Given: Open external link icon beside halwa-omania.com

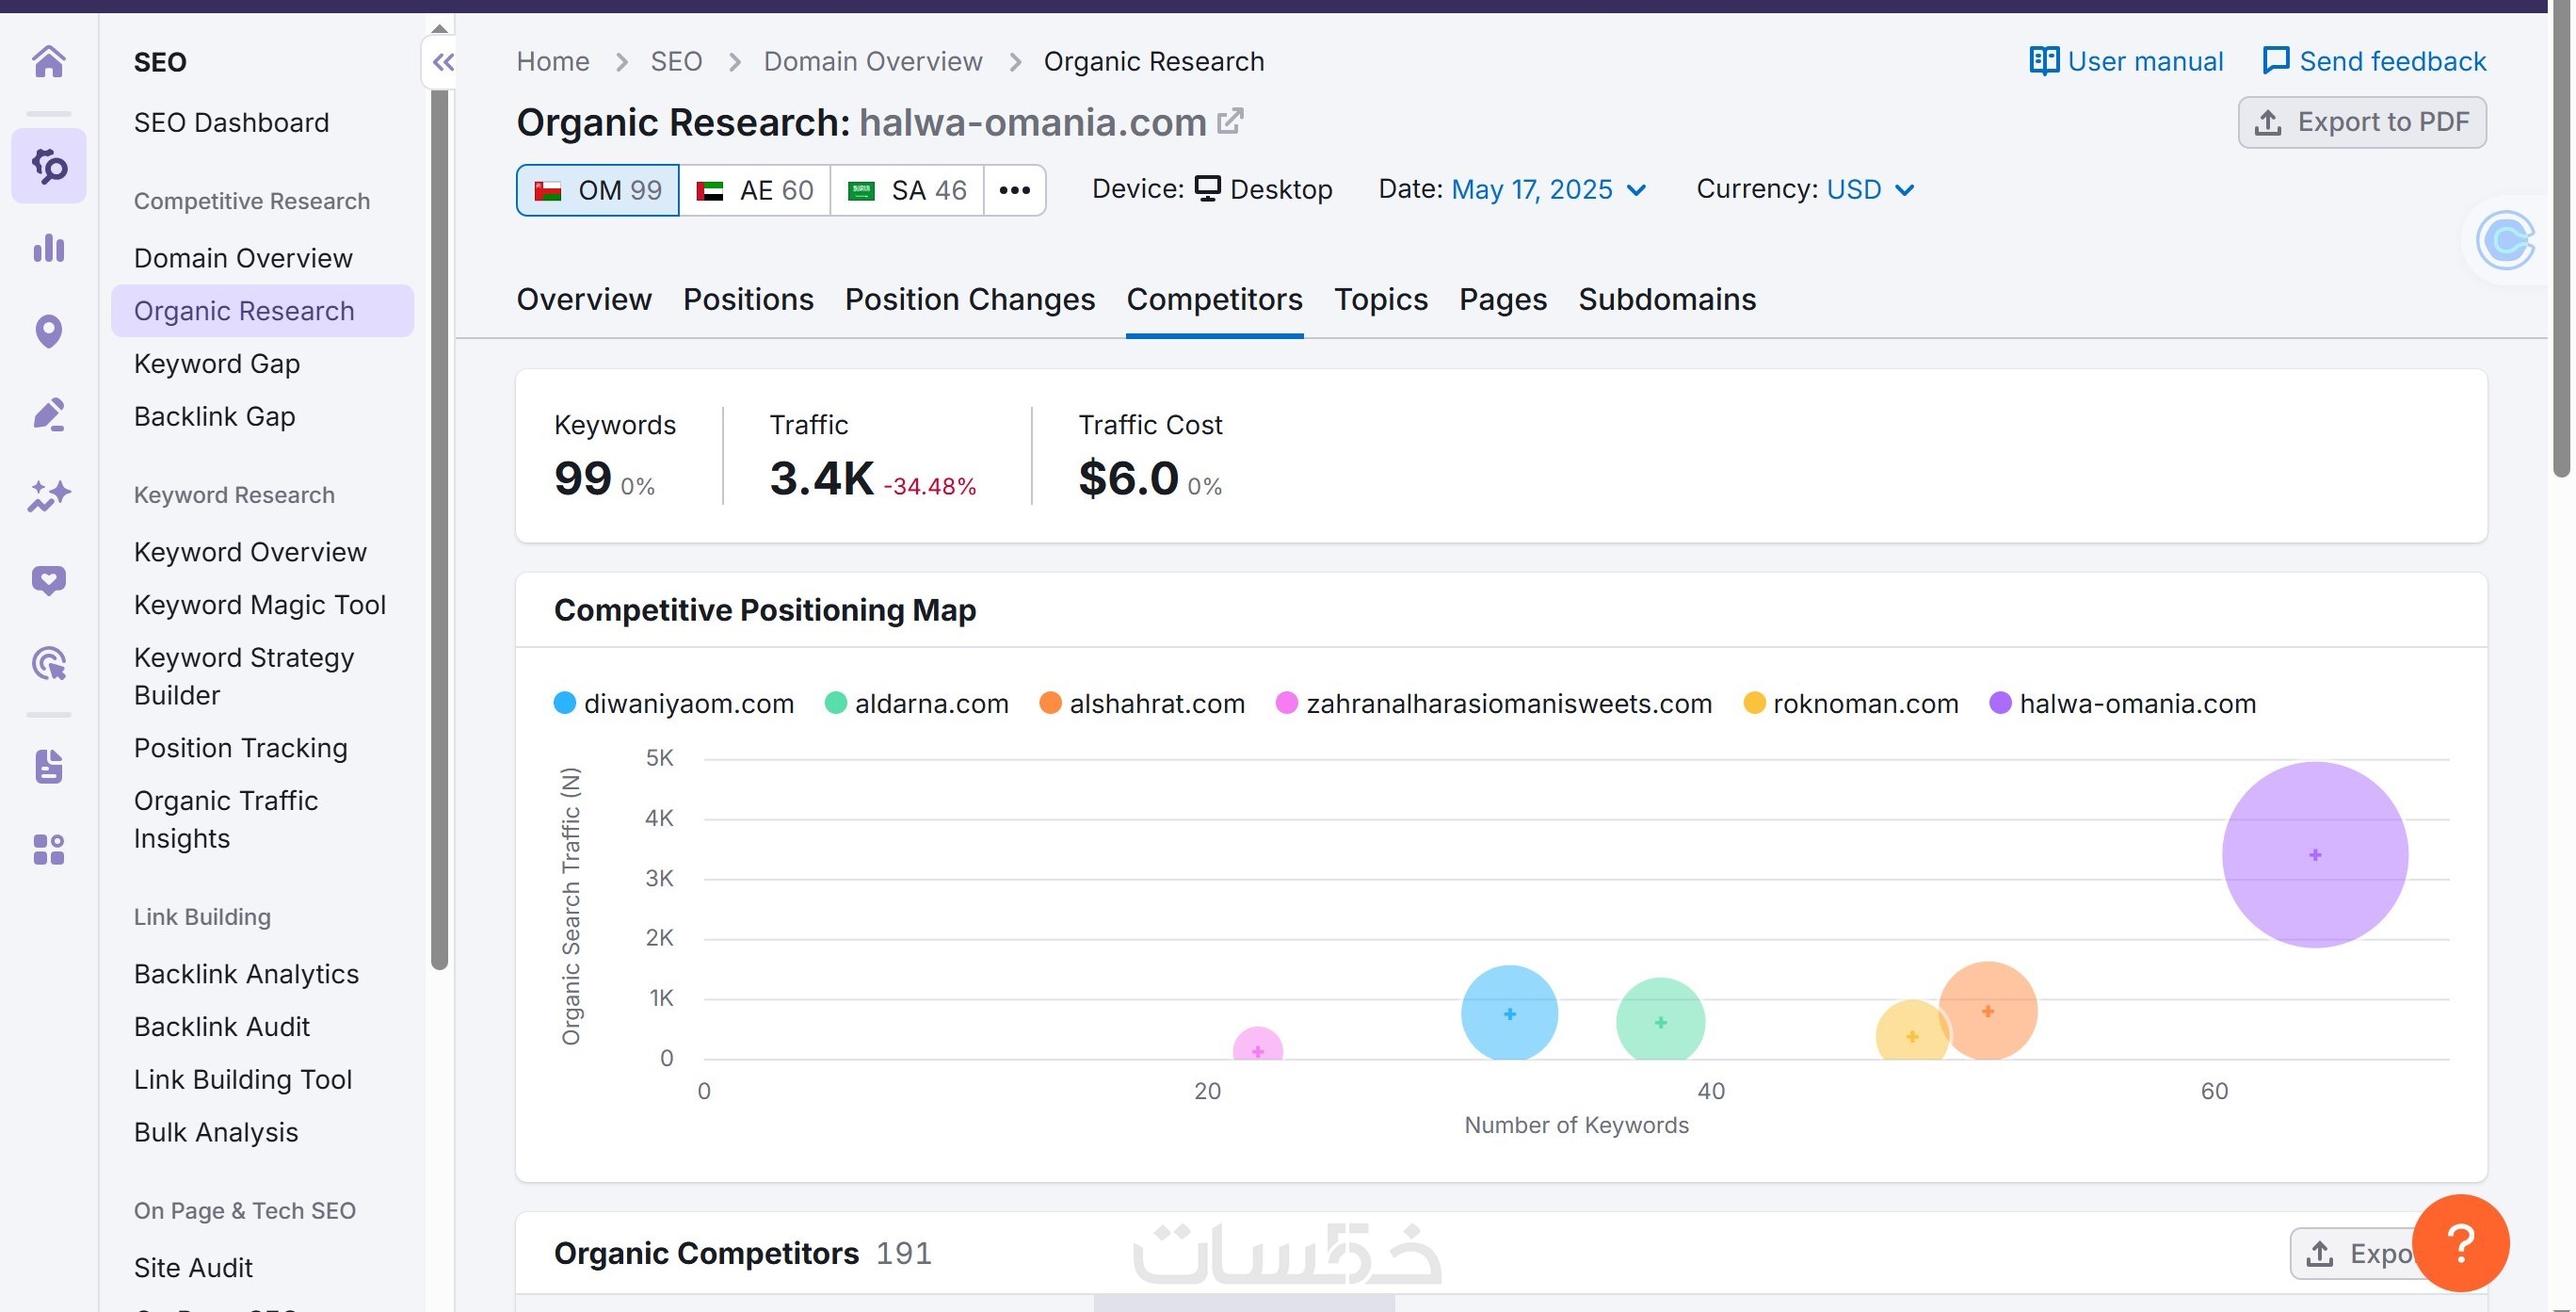Looking at the screenshot, I should (x=1230, y=122).
